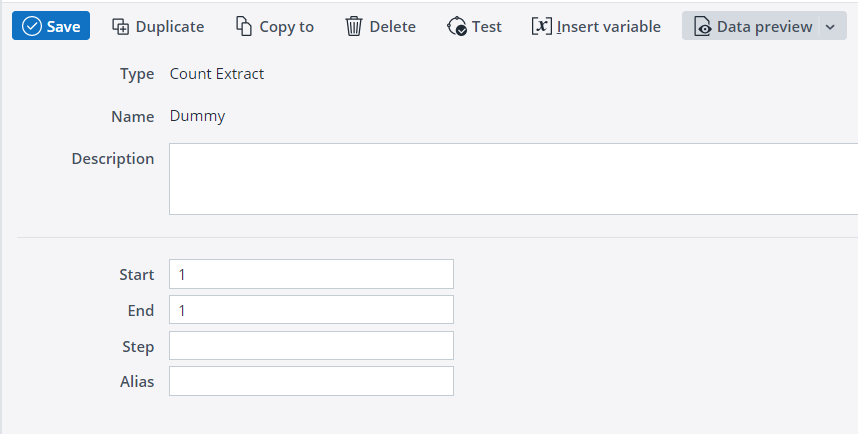
Task: Click the checkmark icon on Save button
Action: coord(32,26)
